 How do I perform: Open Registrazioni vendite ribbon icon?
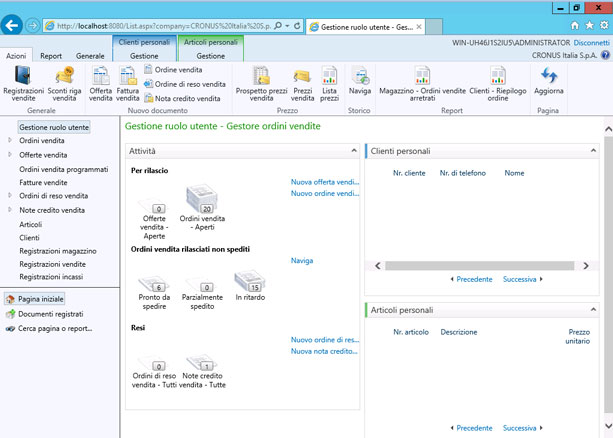(x=23, y=84)
